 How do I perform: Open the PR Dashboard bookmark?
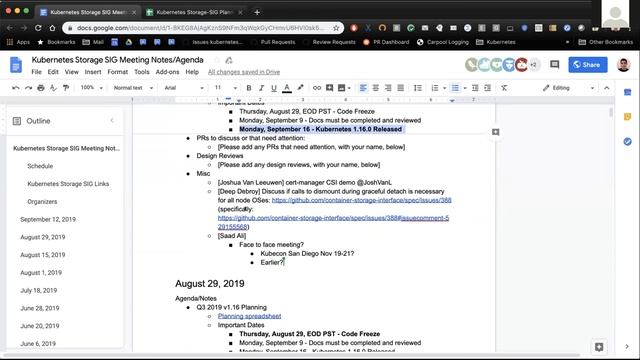pyautogui.click(x=386, y=42)
